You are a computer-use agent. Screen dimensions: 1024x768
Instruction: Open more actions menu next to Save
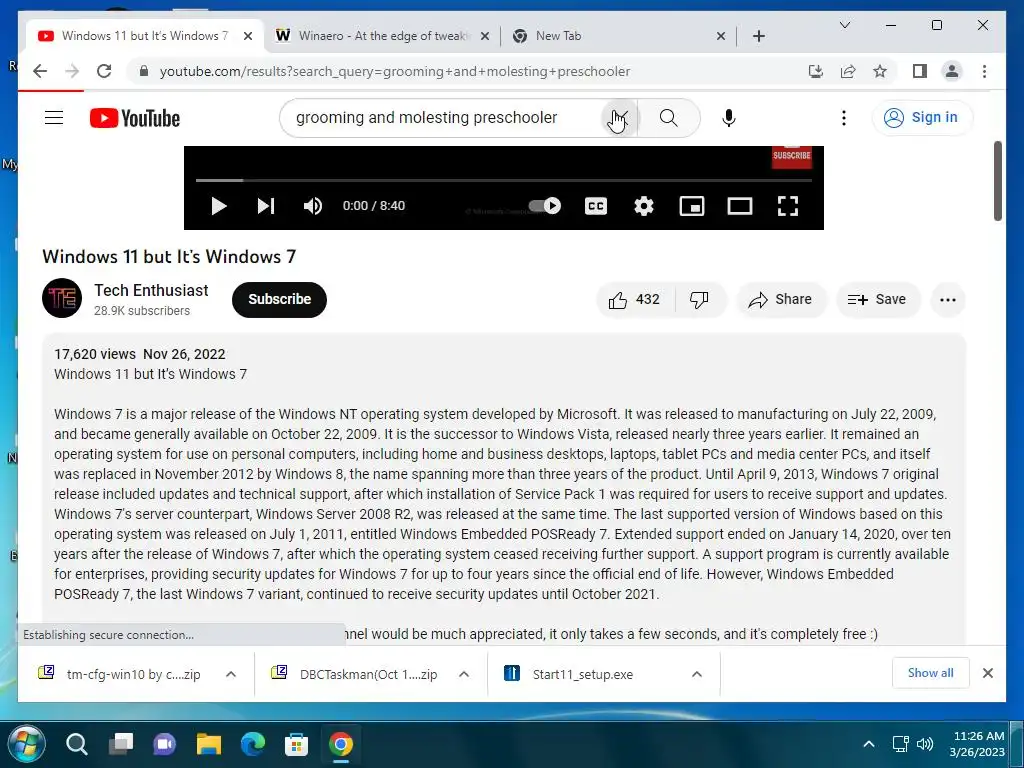[948, 300]
